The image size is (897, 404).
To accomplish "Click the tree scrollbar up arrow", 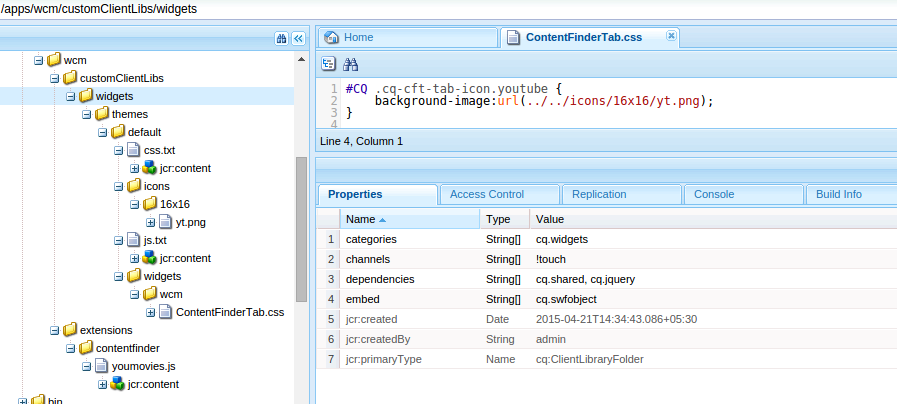I will click(x=301, y=59).
